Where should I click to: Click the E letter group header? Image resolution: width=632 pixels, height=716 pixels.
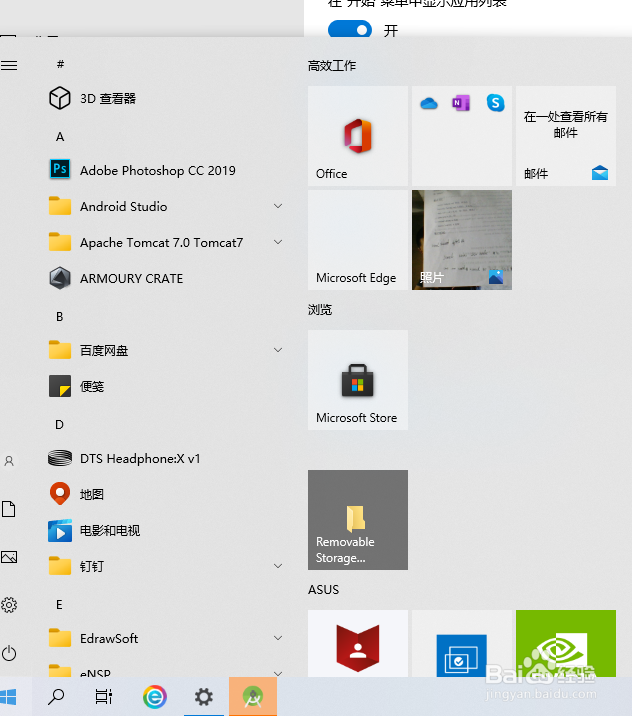(x=59, y=605)
